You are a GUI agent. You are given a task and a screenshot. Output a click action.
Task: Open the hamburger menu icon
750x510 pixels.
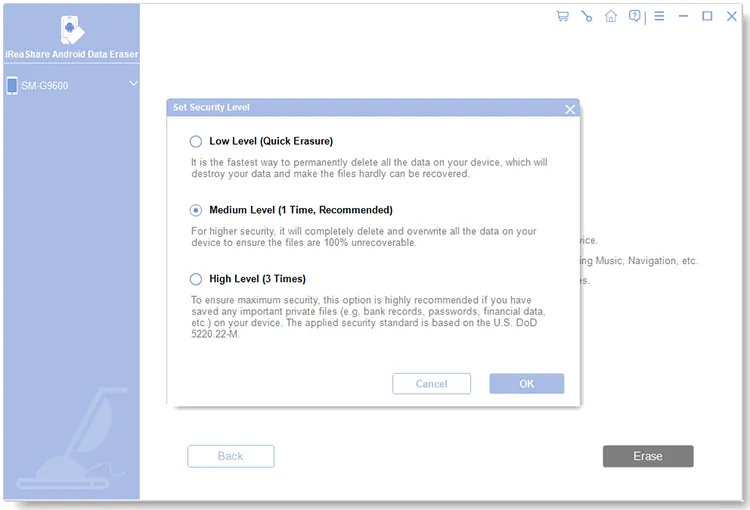pyautogui.click(x=659, y=16)
